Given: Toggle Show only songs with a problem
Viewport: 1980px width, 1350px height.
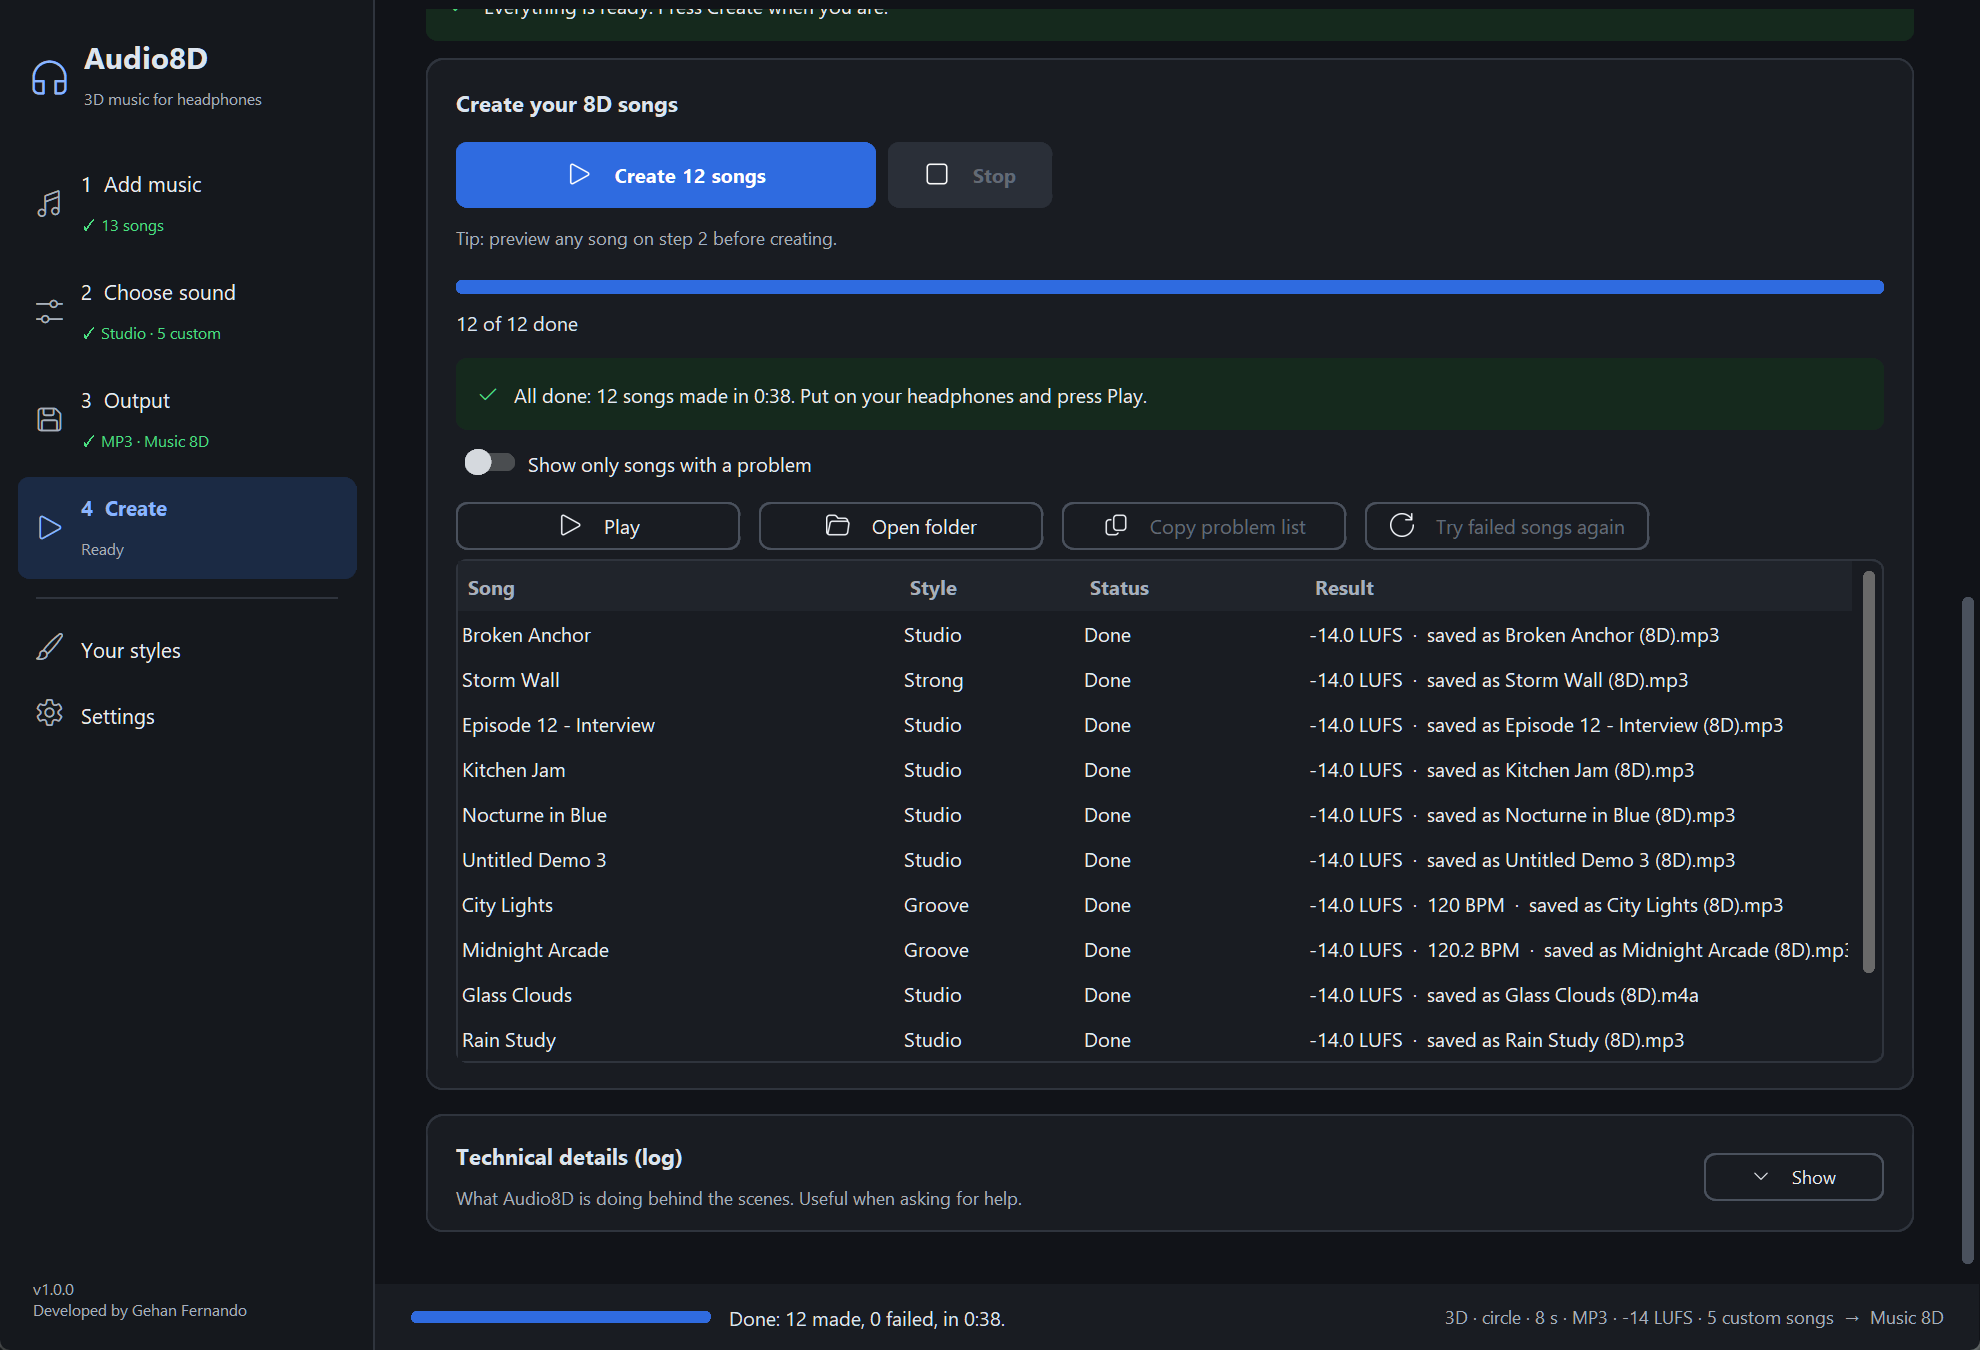Looking at the screenshot, I should [x=489, y=462].
